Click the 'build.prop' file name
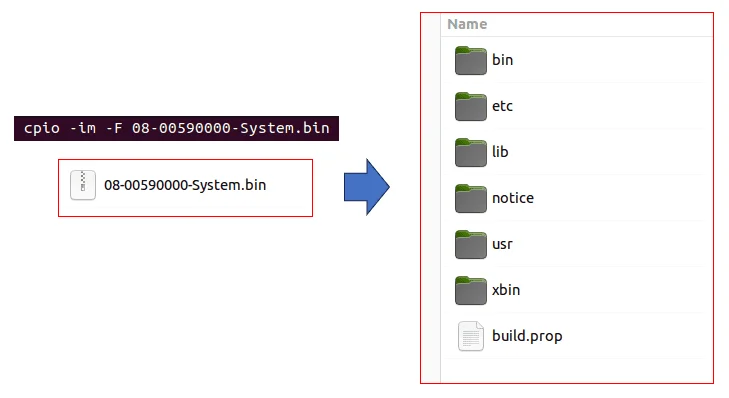Image resolution: width=729 pixels, height=398 pixels. 527,336
